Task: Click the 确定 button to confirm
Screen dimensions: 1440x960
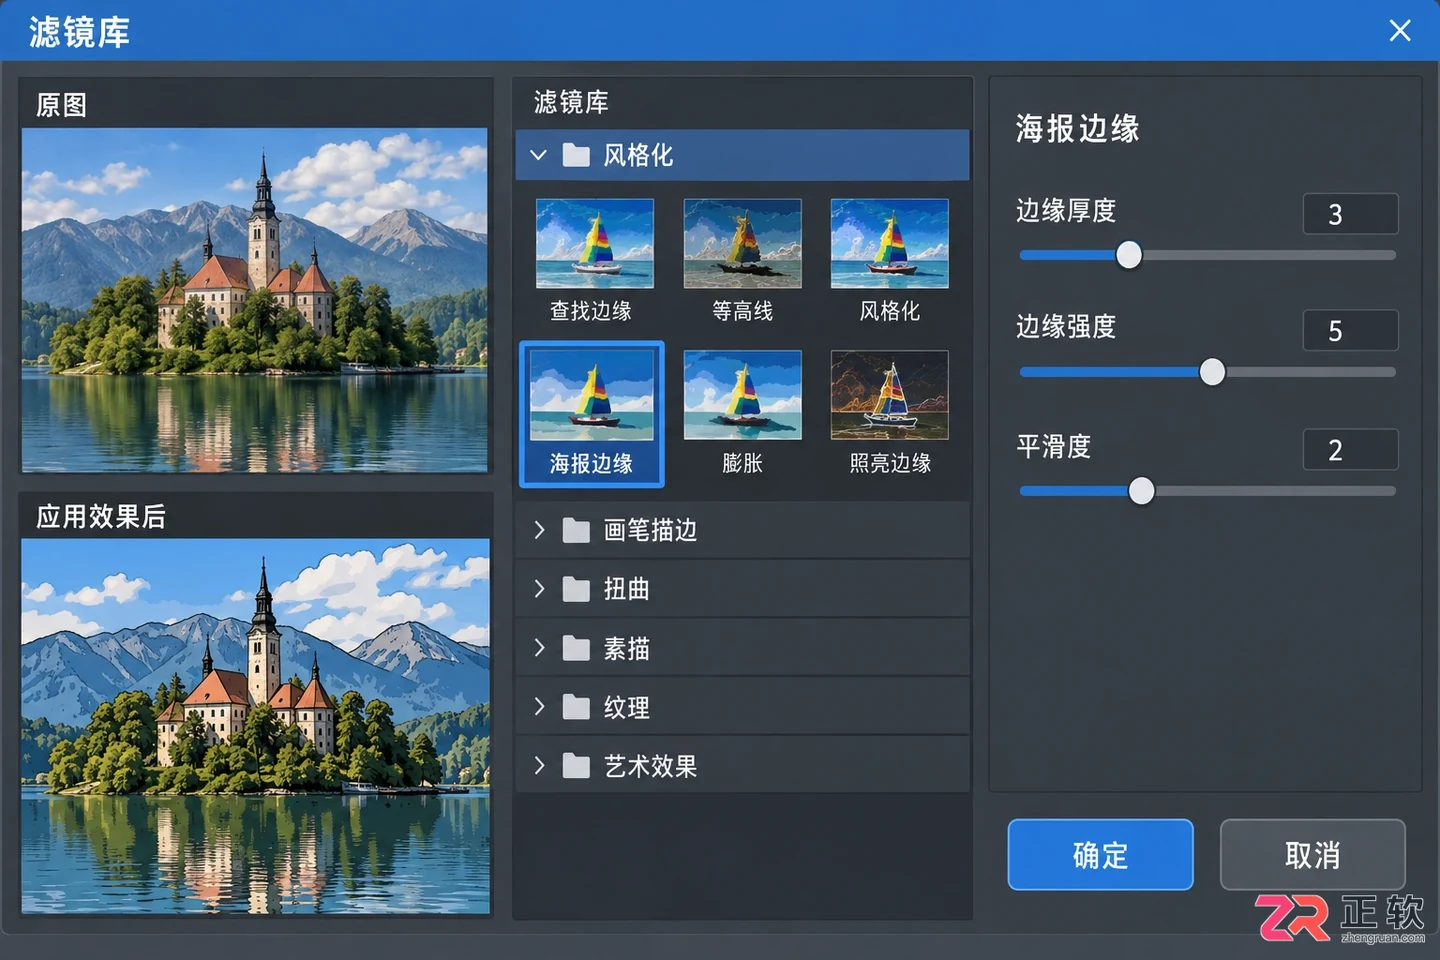Action: 1100,855
